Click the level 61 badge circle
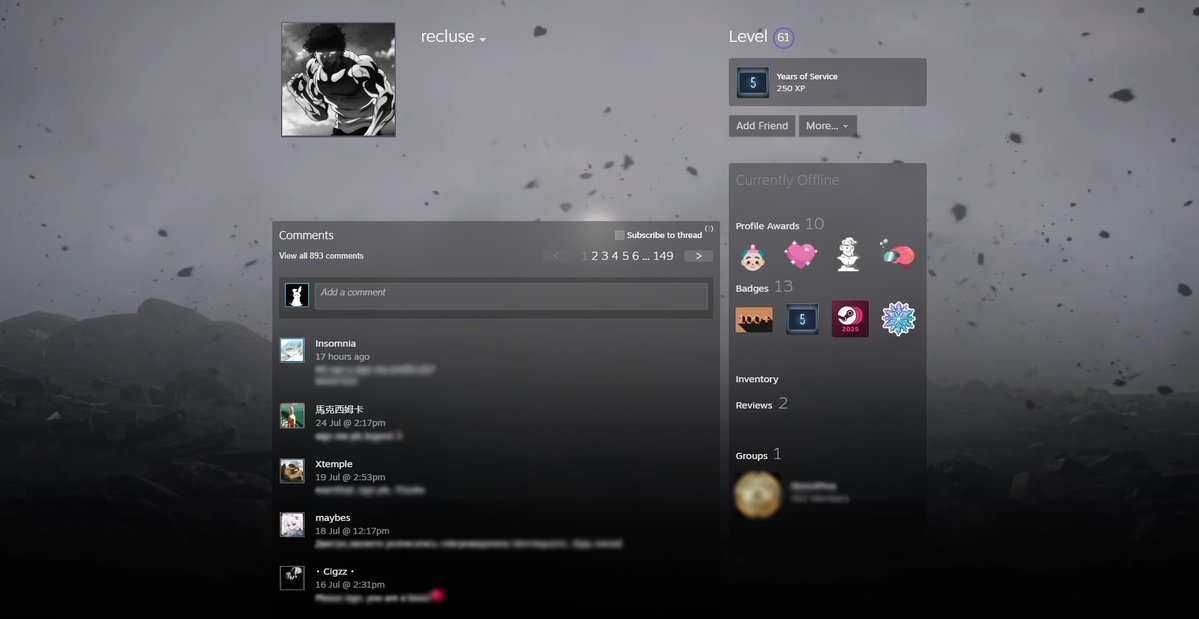The height and width of the screenshot is (619, 1199). click(783, 37)
